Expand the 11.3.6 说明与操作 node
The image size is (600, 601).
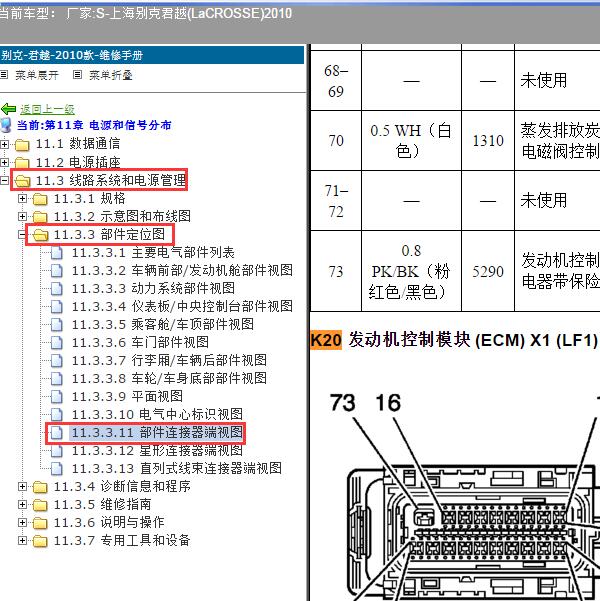[22, 522]
